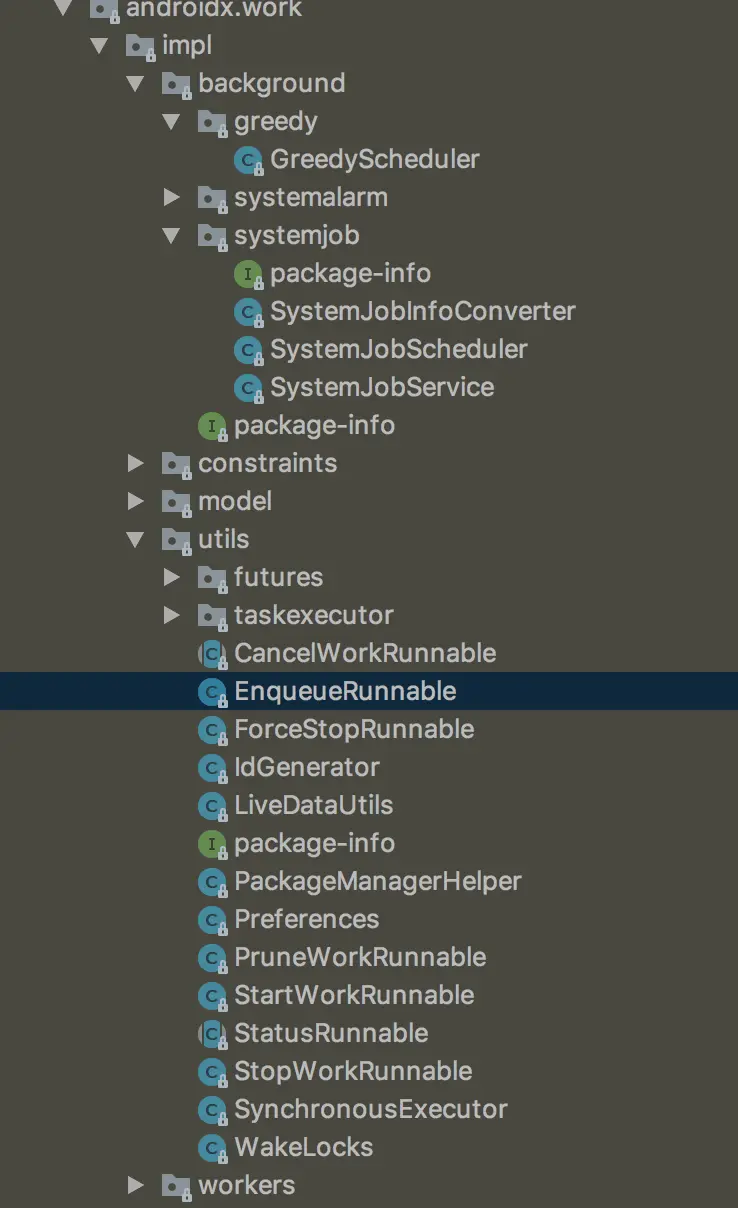Click the StatusRunnable class icon
Viewport: 738px width, 1208px height.
click(212, 1034)
